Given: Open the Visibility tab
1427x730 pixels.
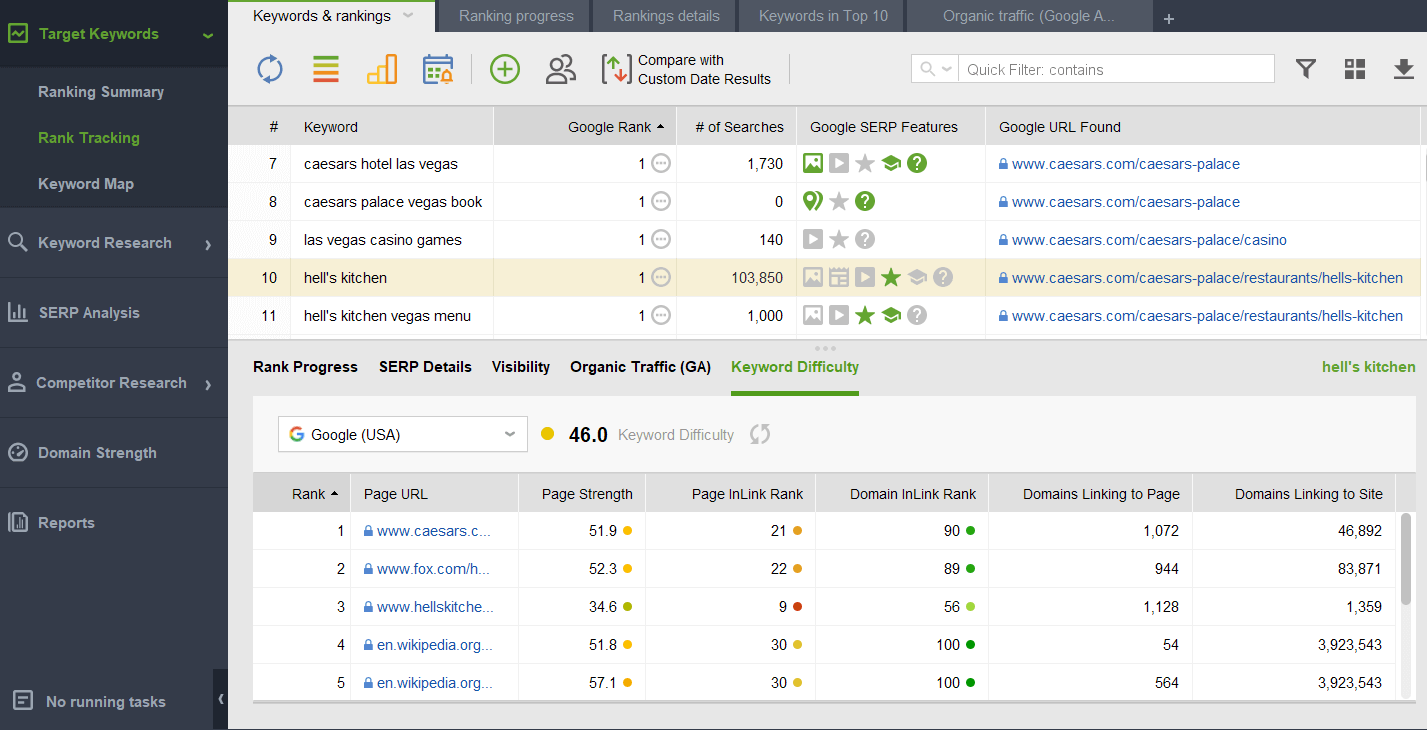Looking at the screenshot, I should (521, 367).
